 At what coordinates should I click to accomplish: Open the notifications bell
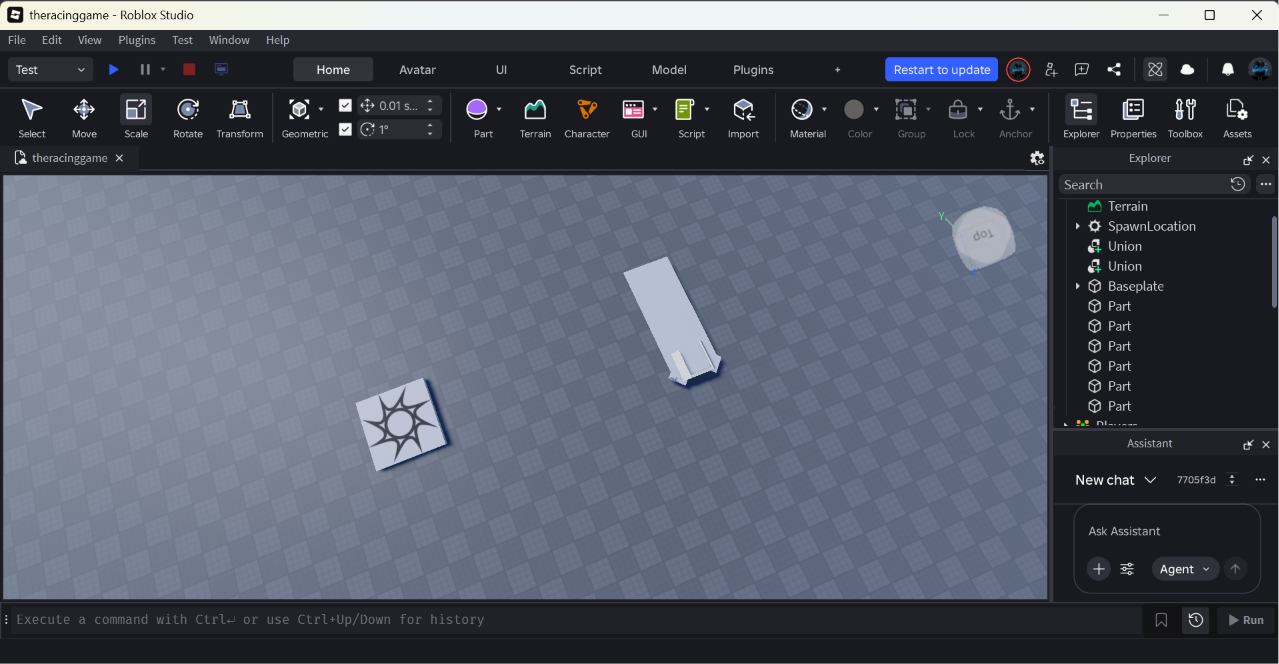point(1228,70)
